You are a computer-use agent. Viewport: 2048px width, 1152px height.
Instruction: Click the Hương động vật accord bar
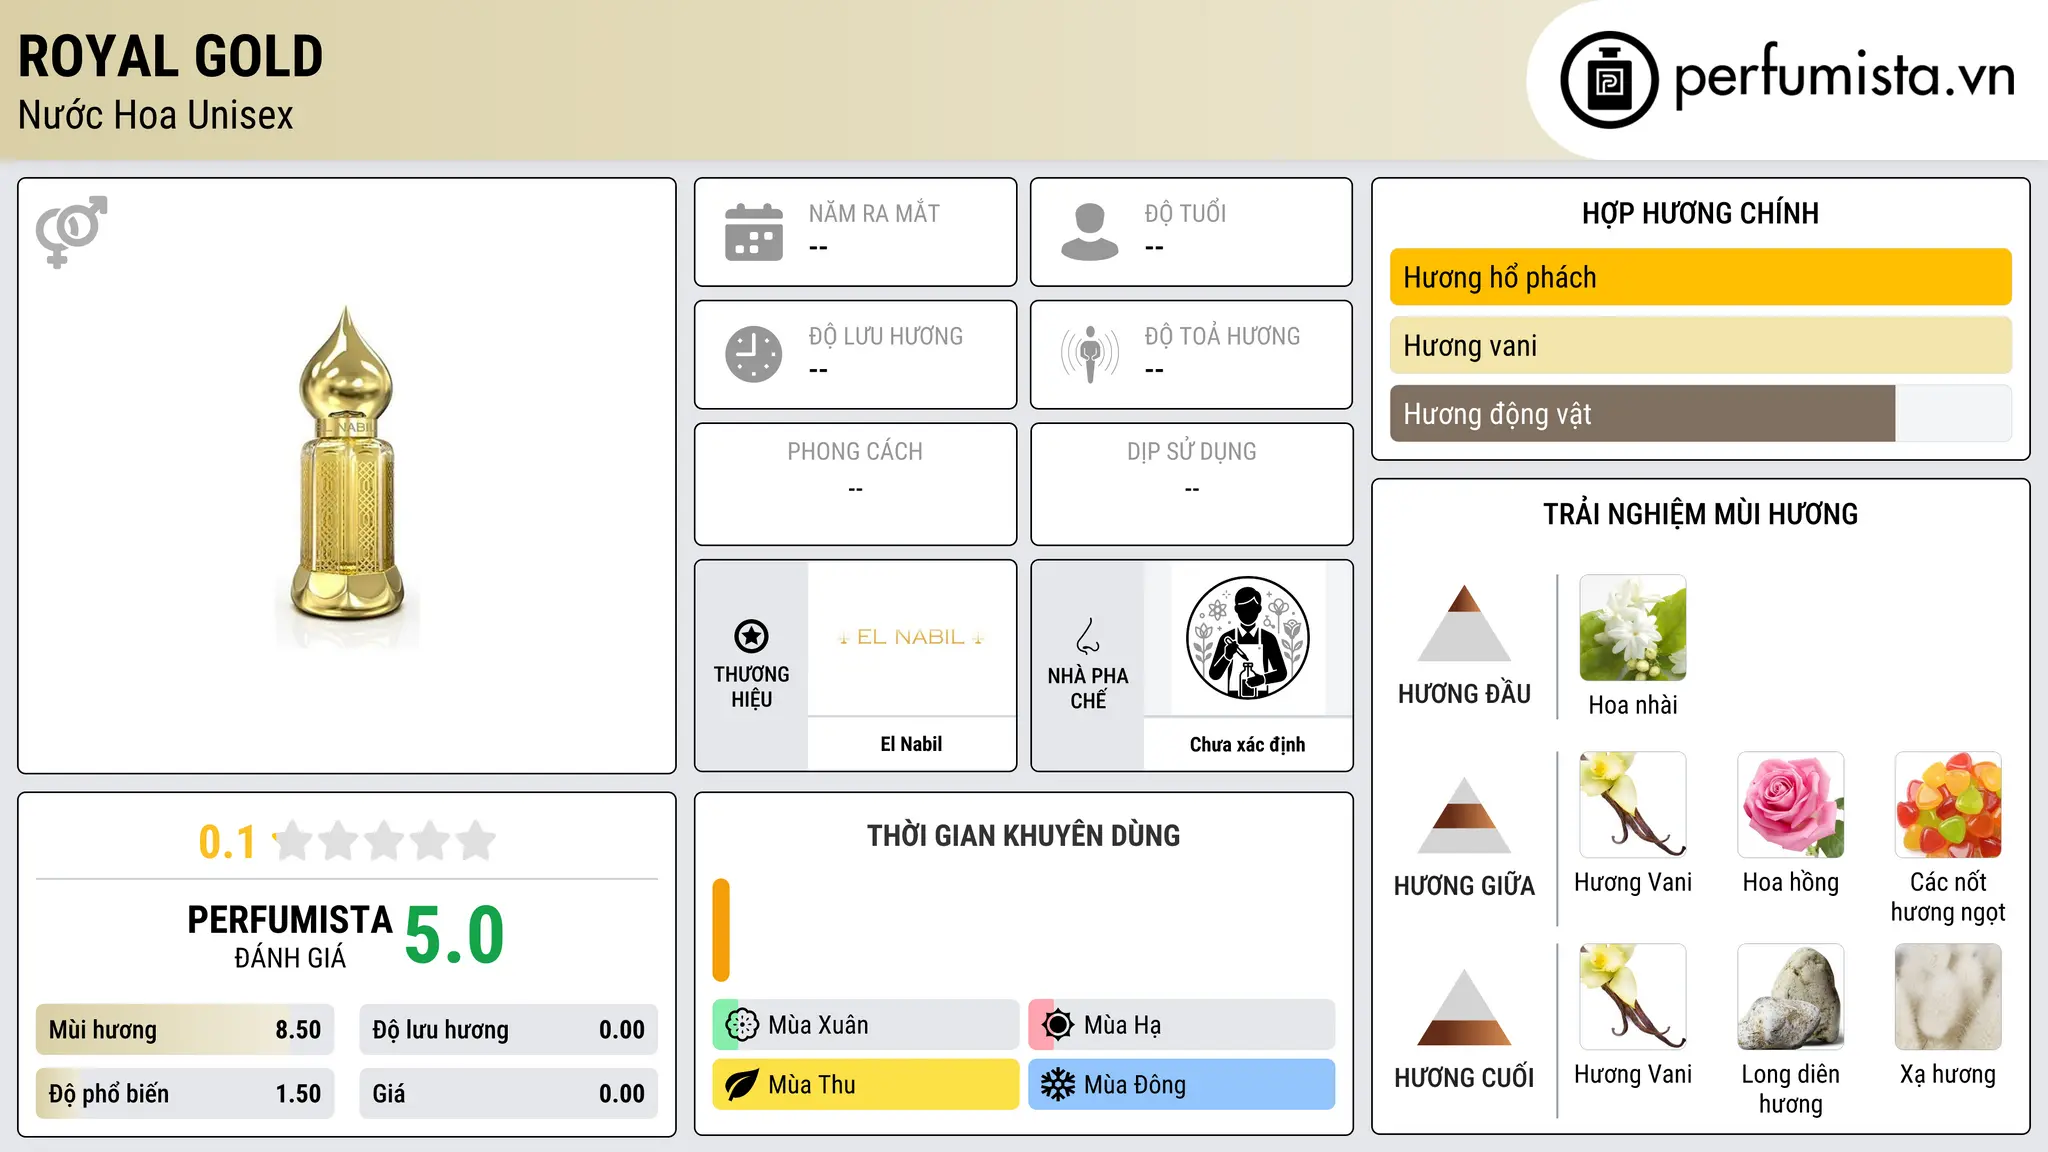point(1700,413)
